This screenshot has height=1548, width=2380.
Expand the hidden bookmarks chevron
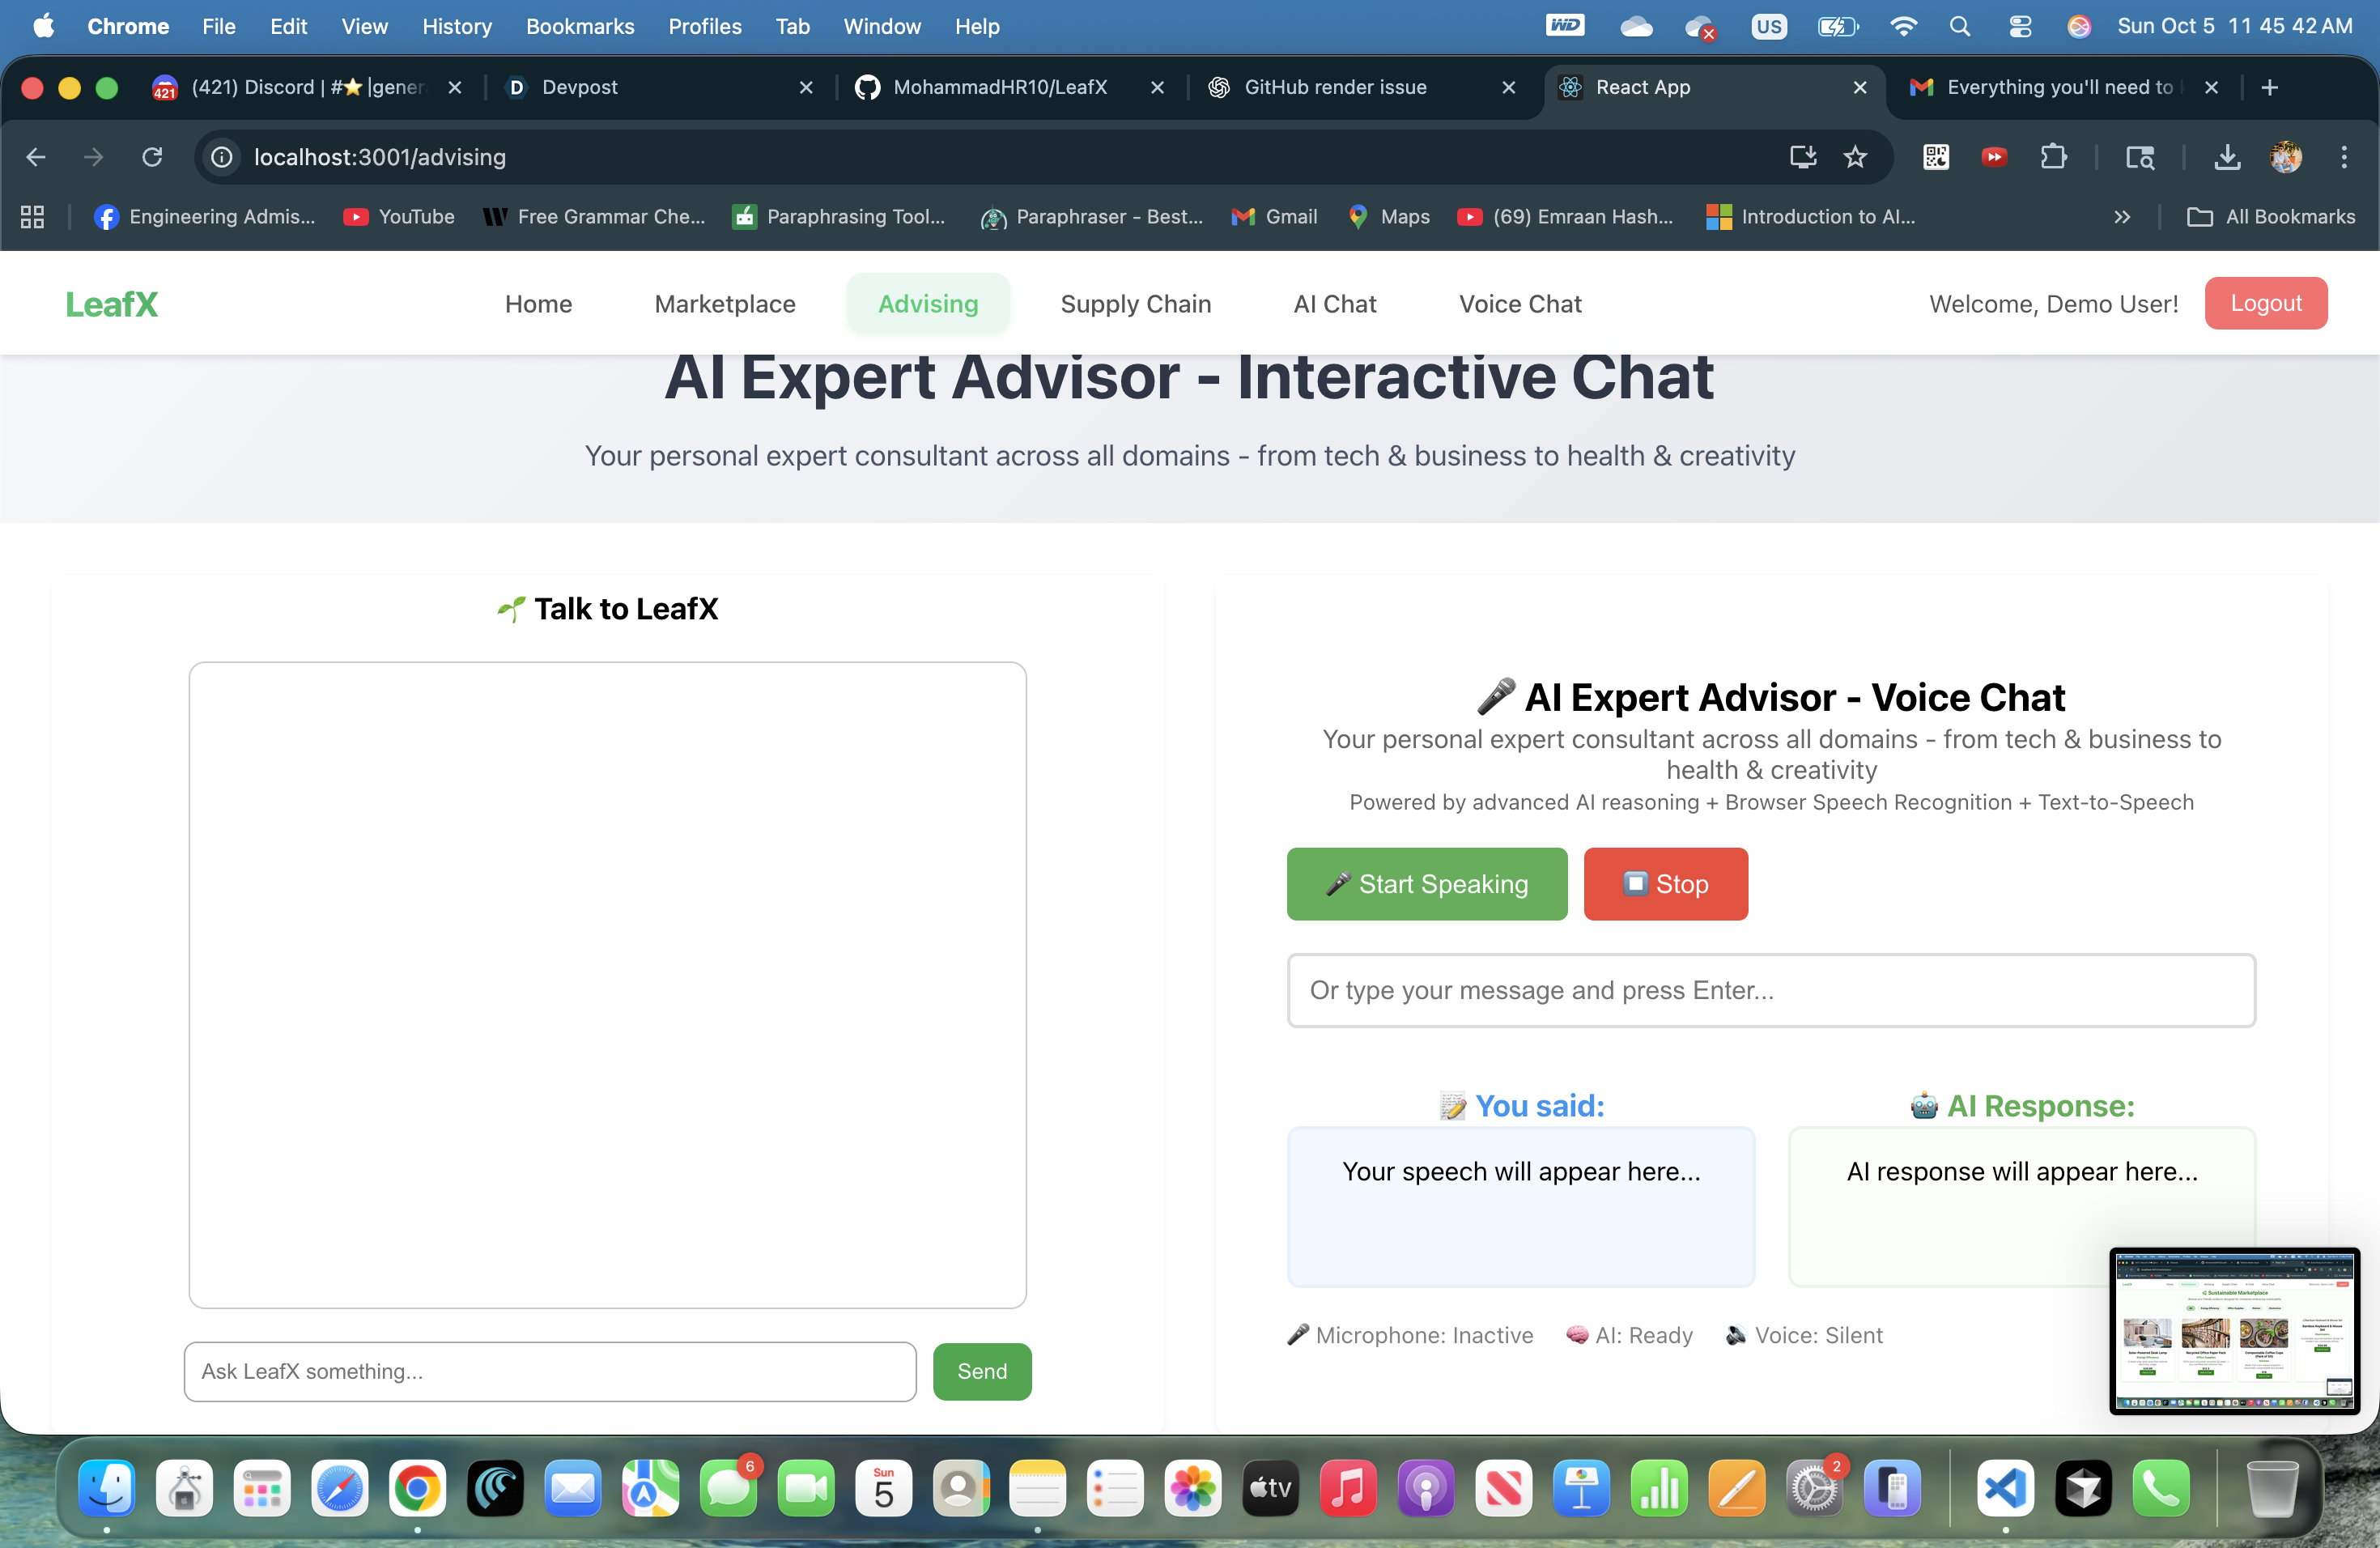tap(2122, 217)
